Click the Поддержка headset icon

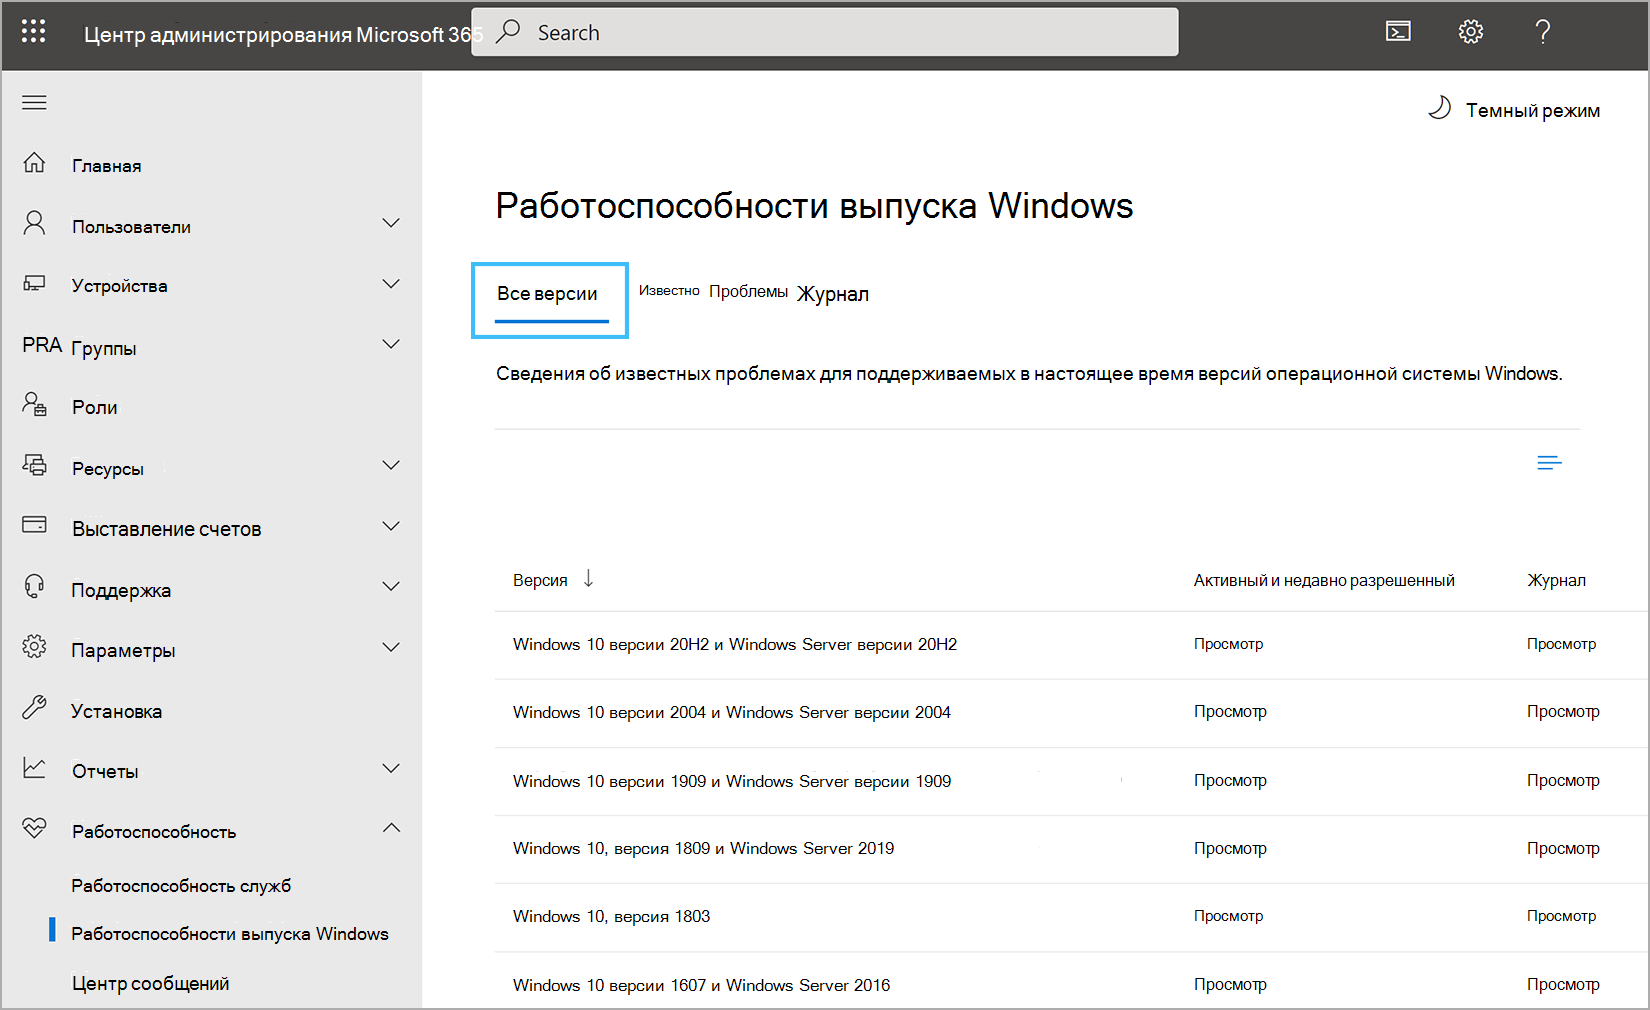(34, 586)
